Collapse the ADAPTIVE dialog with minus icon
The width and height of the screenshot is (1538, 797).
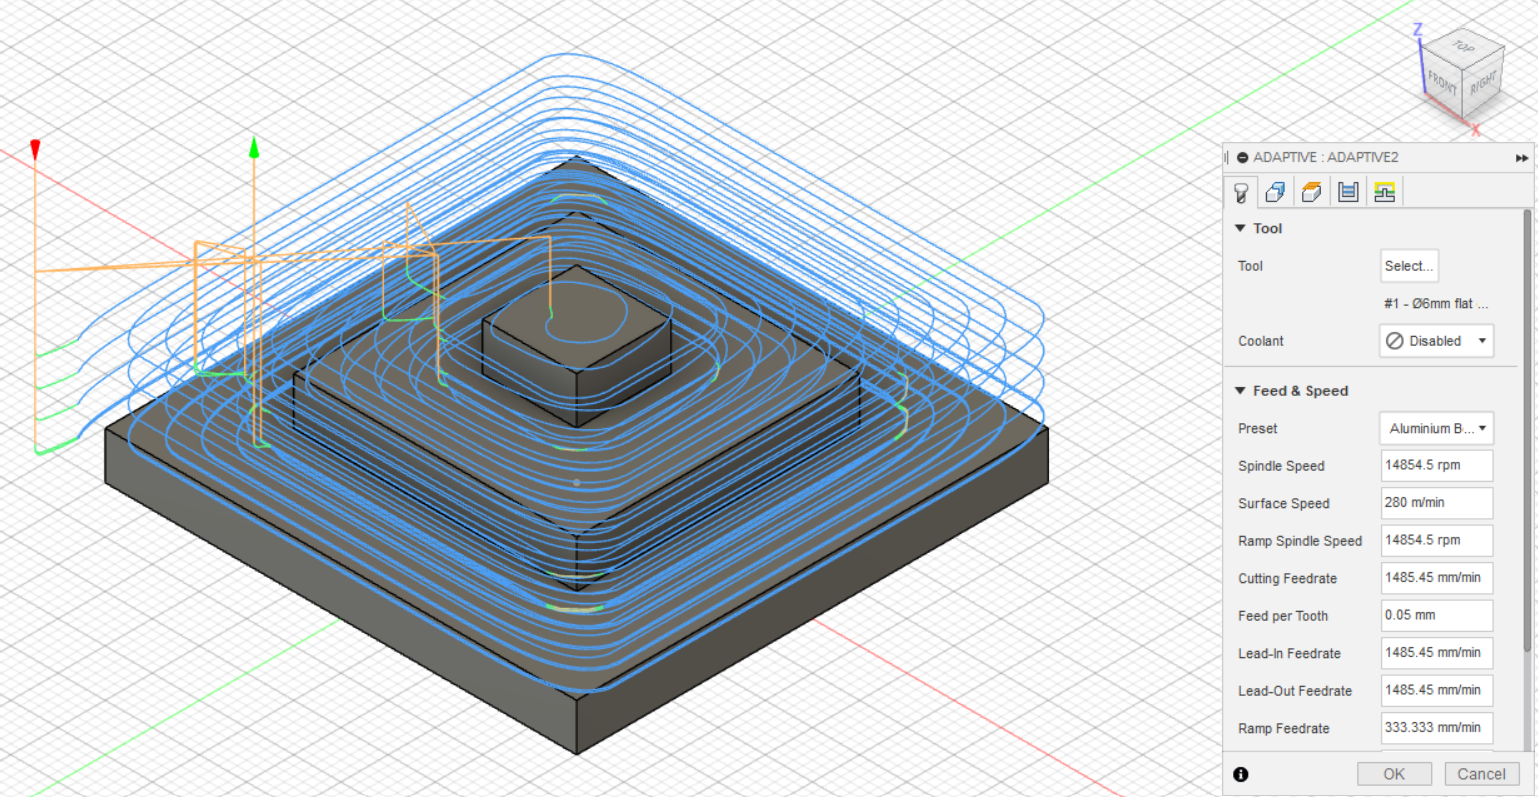[x=1242, y=157]
